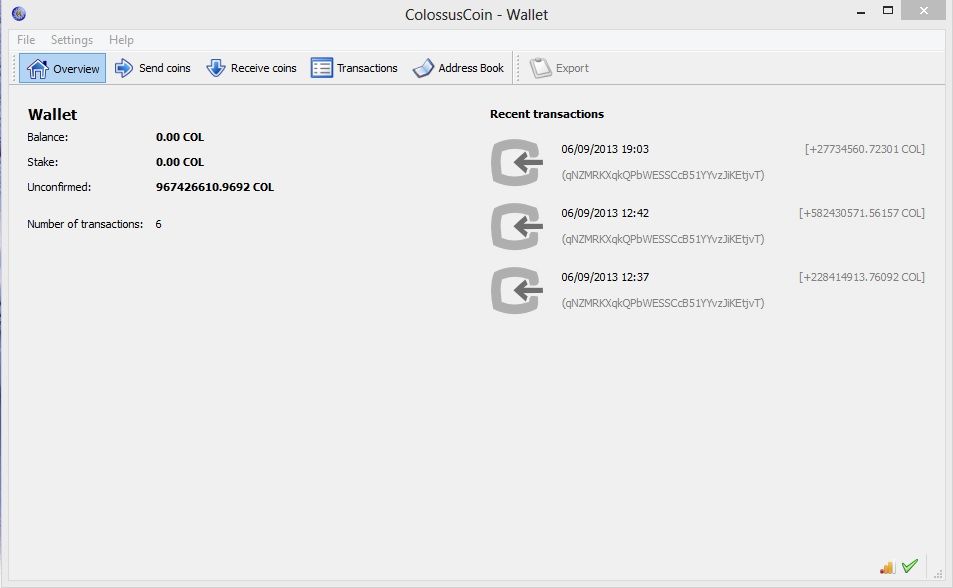Image resolution: width=953 pixels, height=588 pixels.
Task: Close the ColossusCoin wallet window
Action: click(x=923, y=10)
